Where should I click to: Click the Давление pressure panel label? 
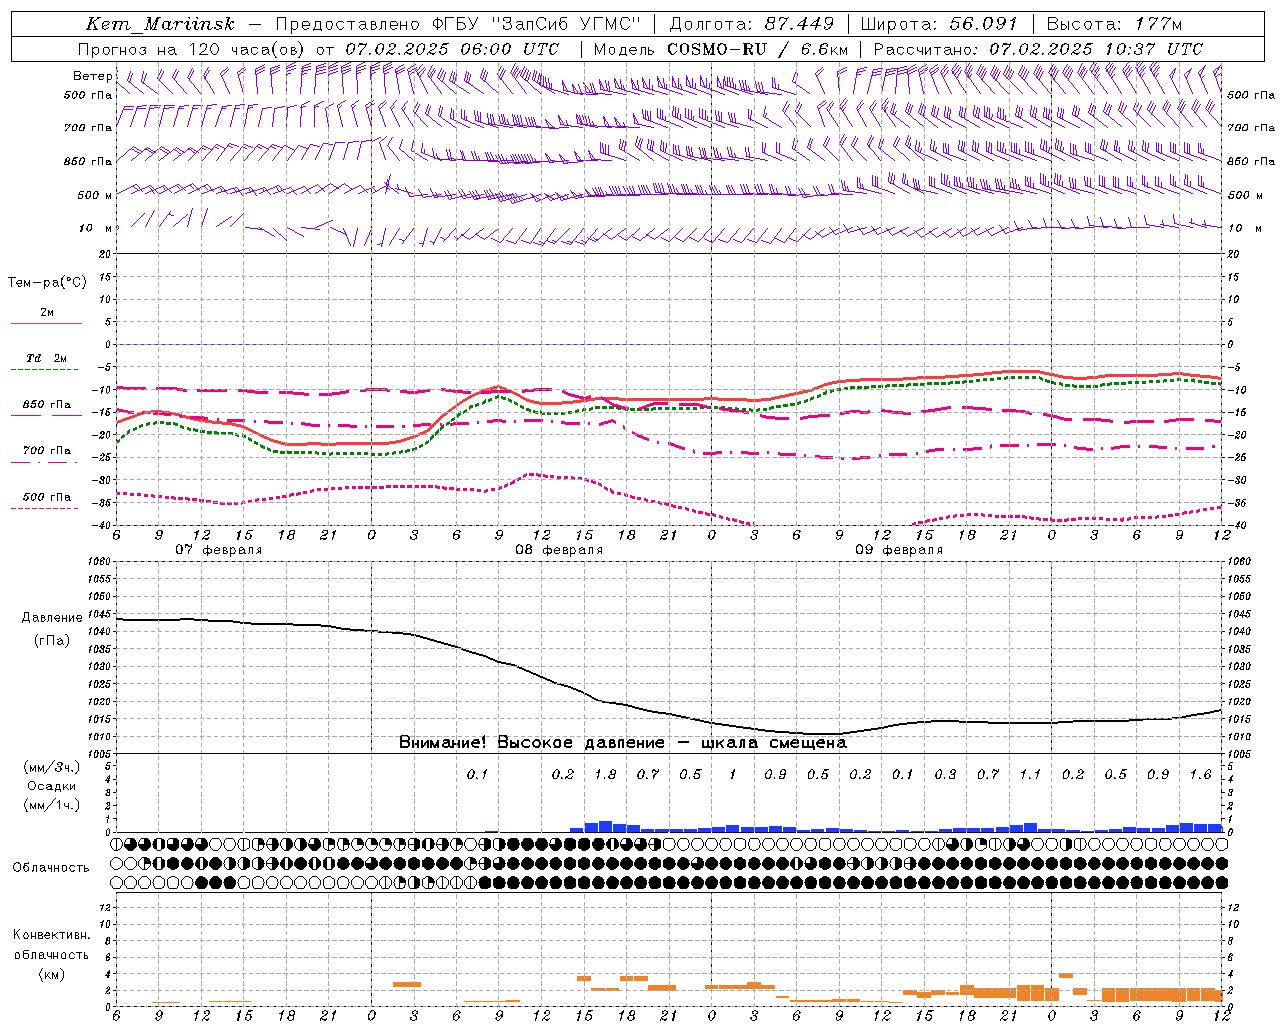(x=52, y=618)
